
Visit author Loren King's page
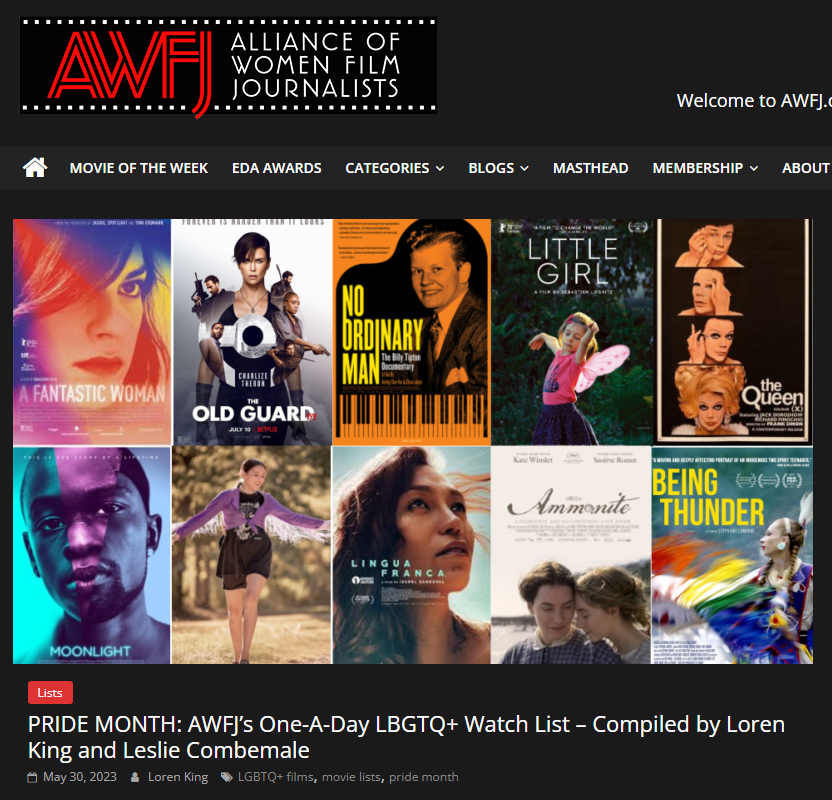(178, 777)
